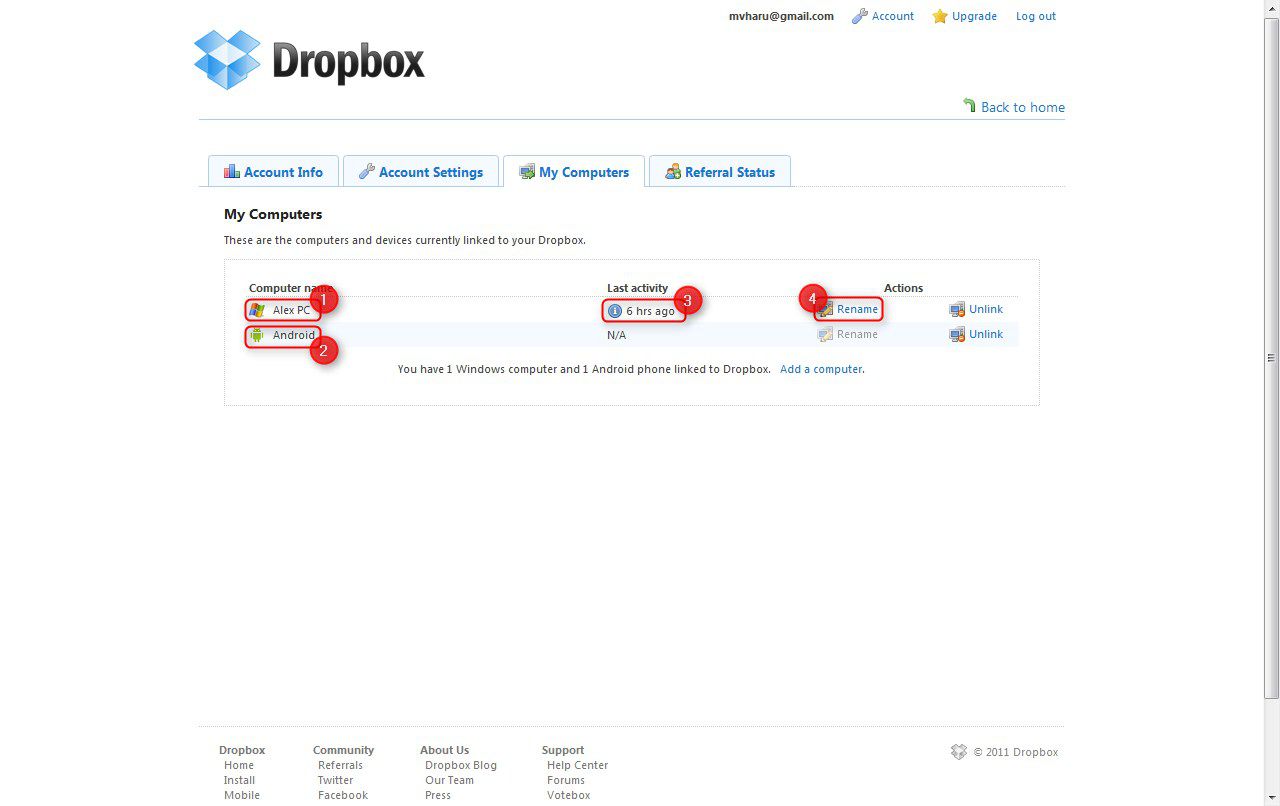Image resolution: width=1280 pixels, height=806 pixels.
Task: Click the green arrow Back to home icon
Action: coord(969,105)
